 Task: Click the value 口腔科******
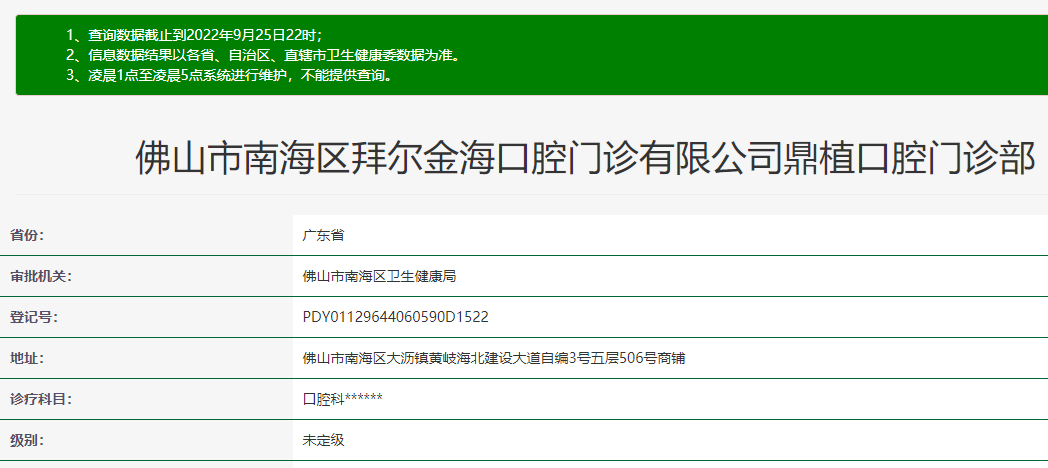pyautogui.click(x=343, y=399)
